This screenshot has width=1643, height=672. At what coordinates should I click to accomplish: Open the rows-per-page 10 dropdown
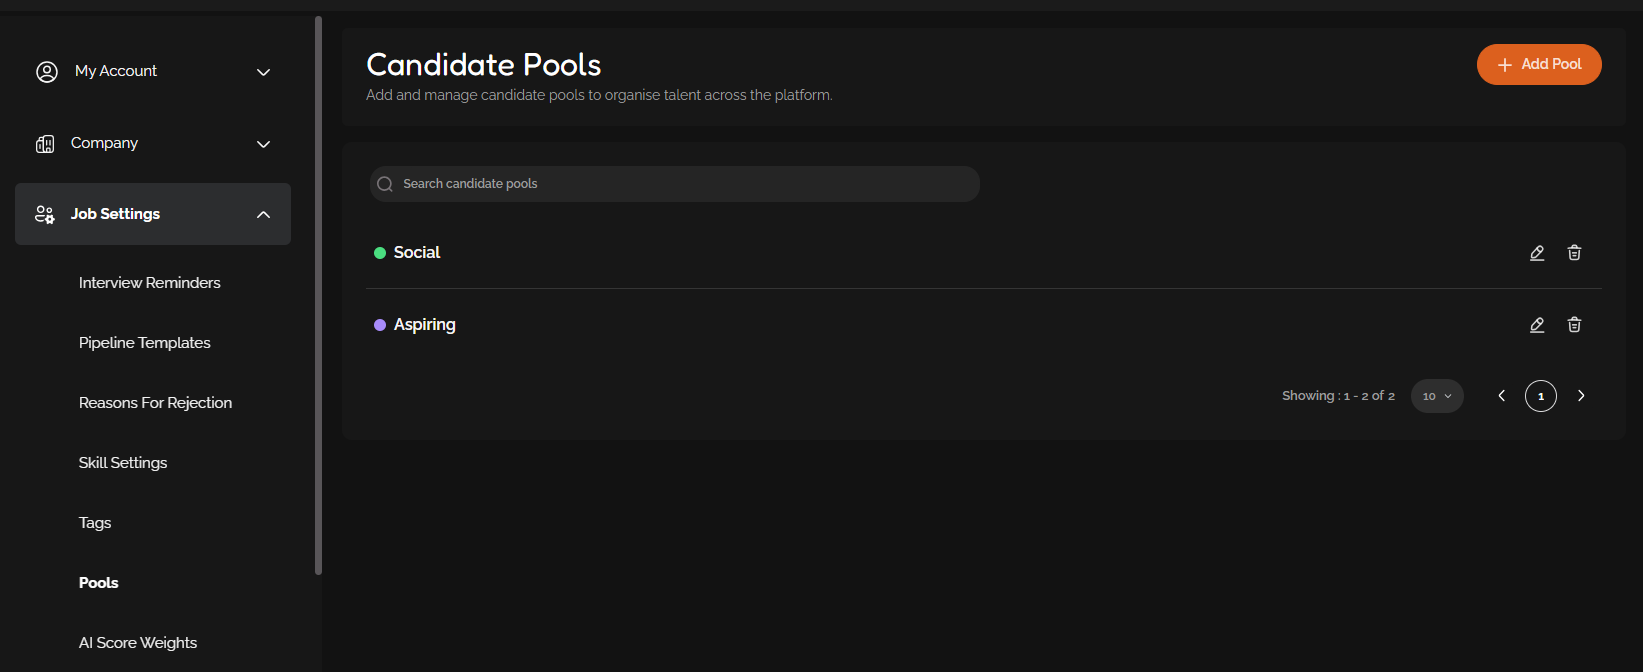1437,396
